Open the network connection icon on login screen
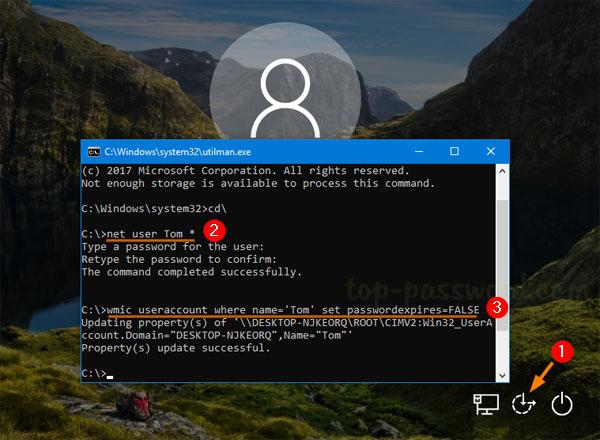600x440 pixels. (487, 404)
